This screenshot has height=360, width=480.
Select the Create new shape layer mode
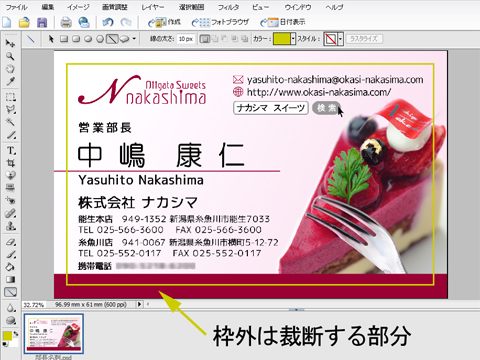point(204,39)
